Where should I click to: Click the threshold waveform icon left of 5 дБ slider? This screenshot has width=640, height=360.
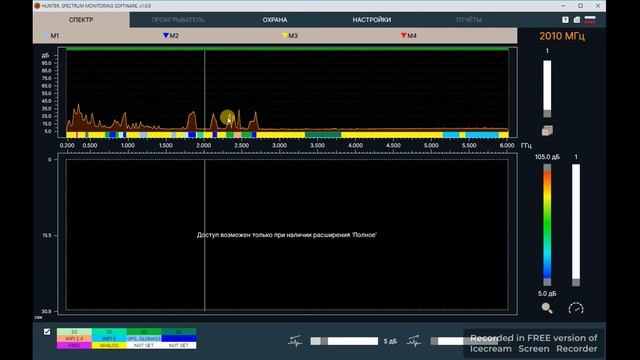(295, 341)
